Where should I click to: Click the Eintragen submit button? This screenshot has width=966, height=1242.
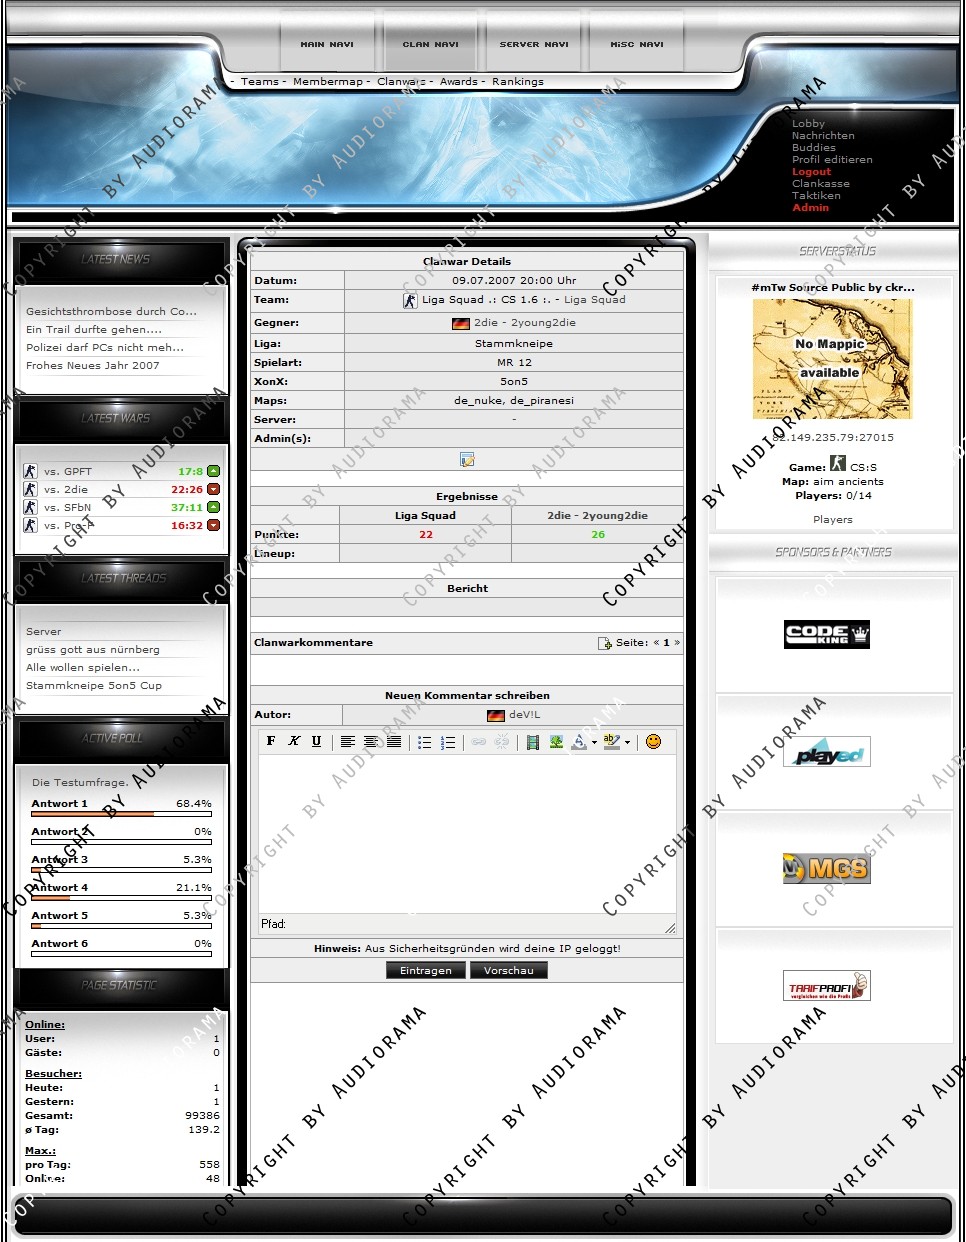click(x=426, y=970)
